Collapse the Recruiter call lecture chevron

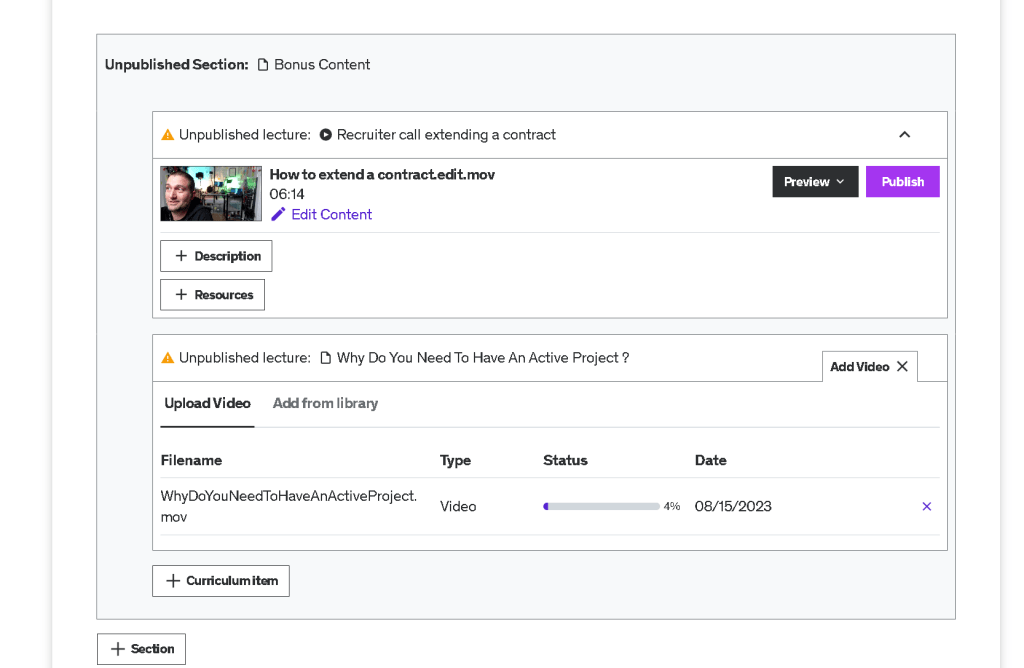[x=904, y=135]
